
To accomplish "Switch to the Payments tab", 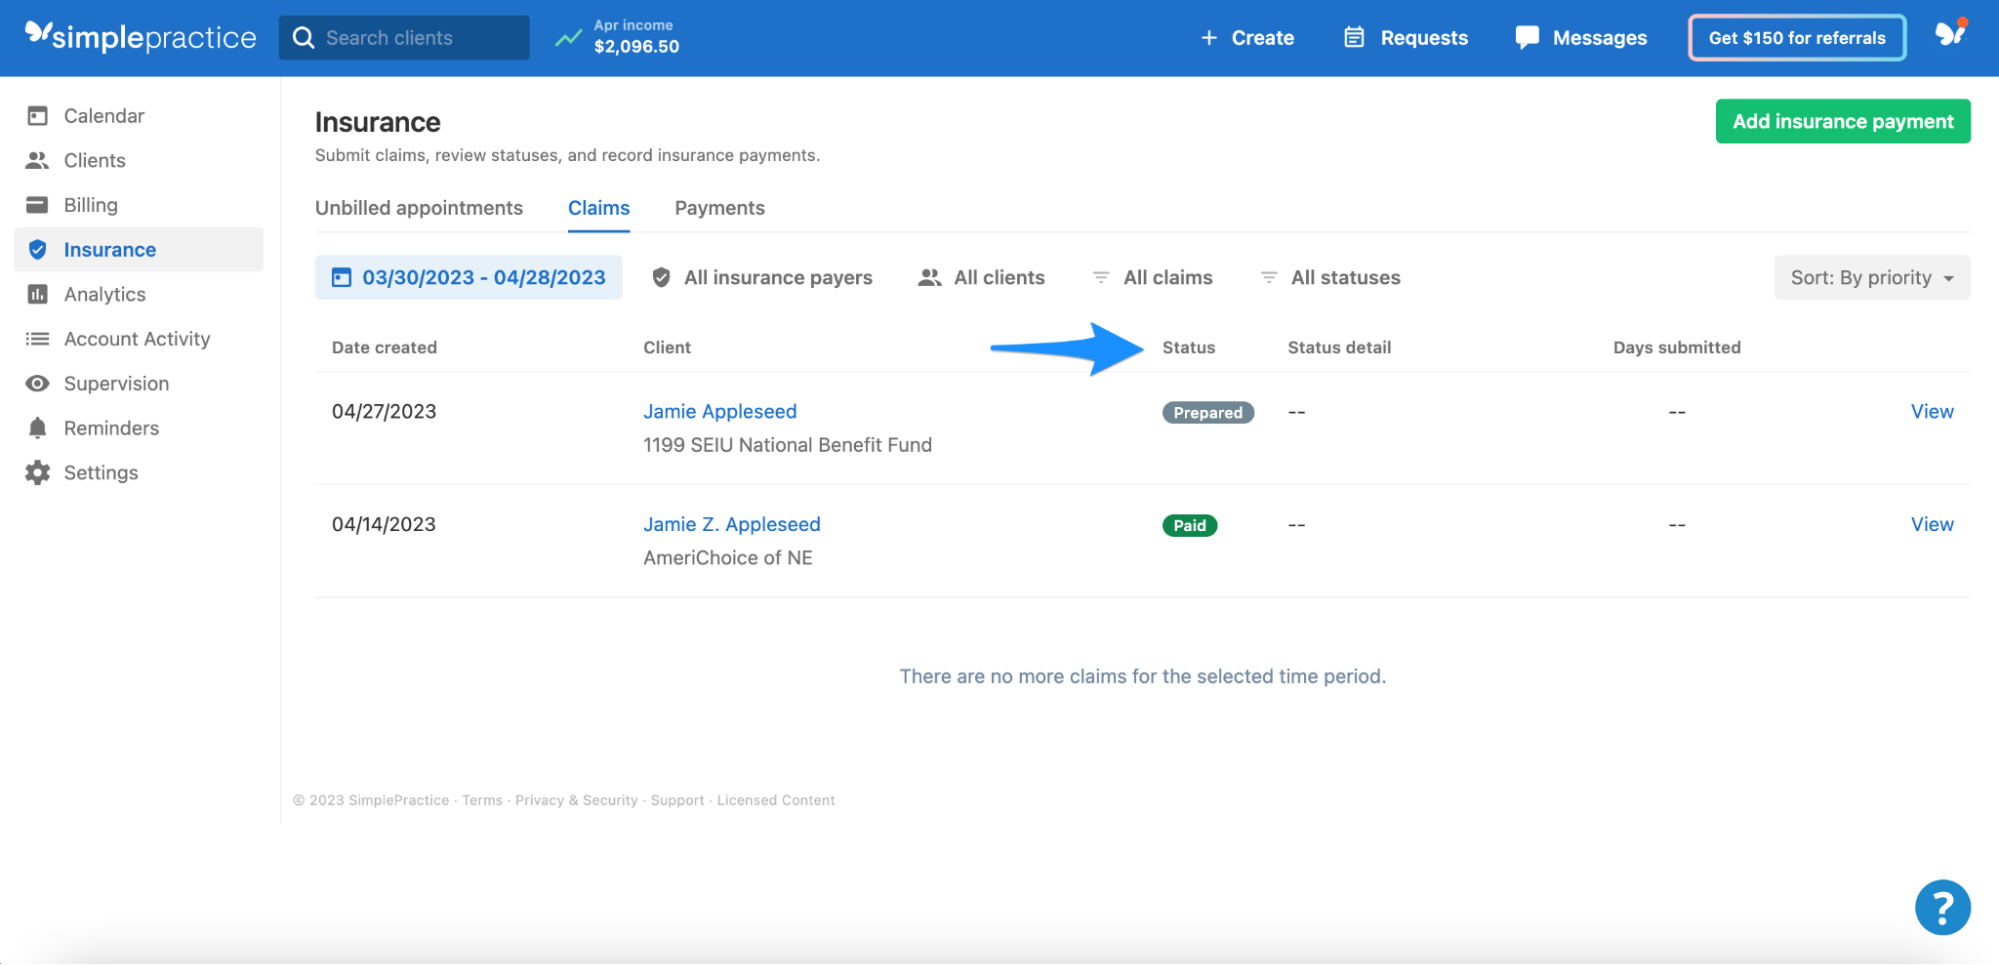I will [x=720, y=208].
